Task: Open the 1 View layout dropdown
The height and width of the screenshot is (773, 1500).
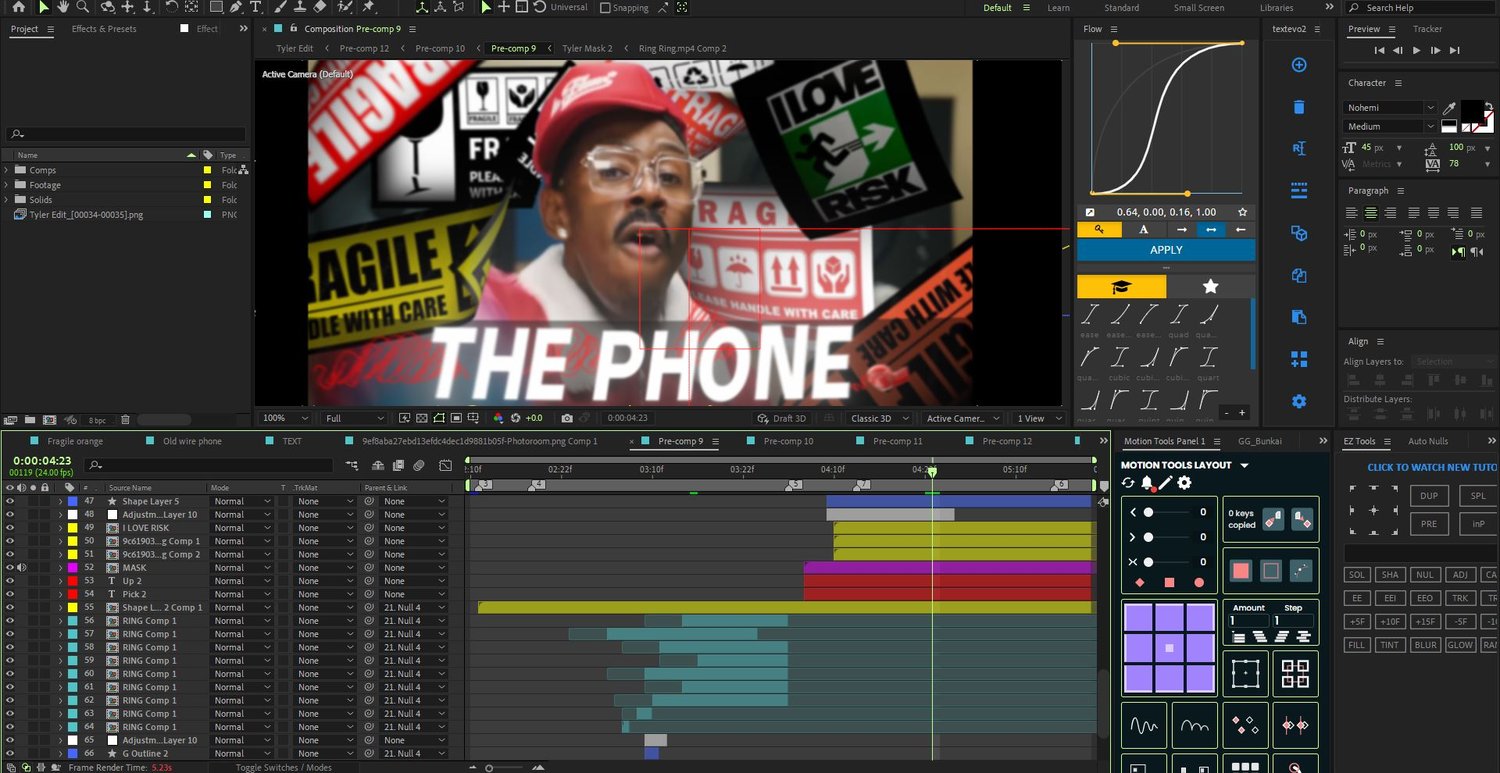Action: pos(1038,418)
